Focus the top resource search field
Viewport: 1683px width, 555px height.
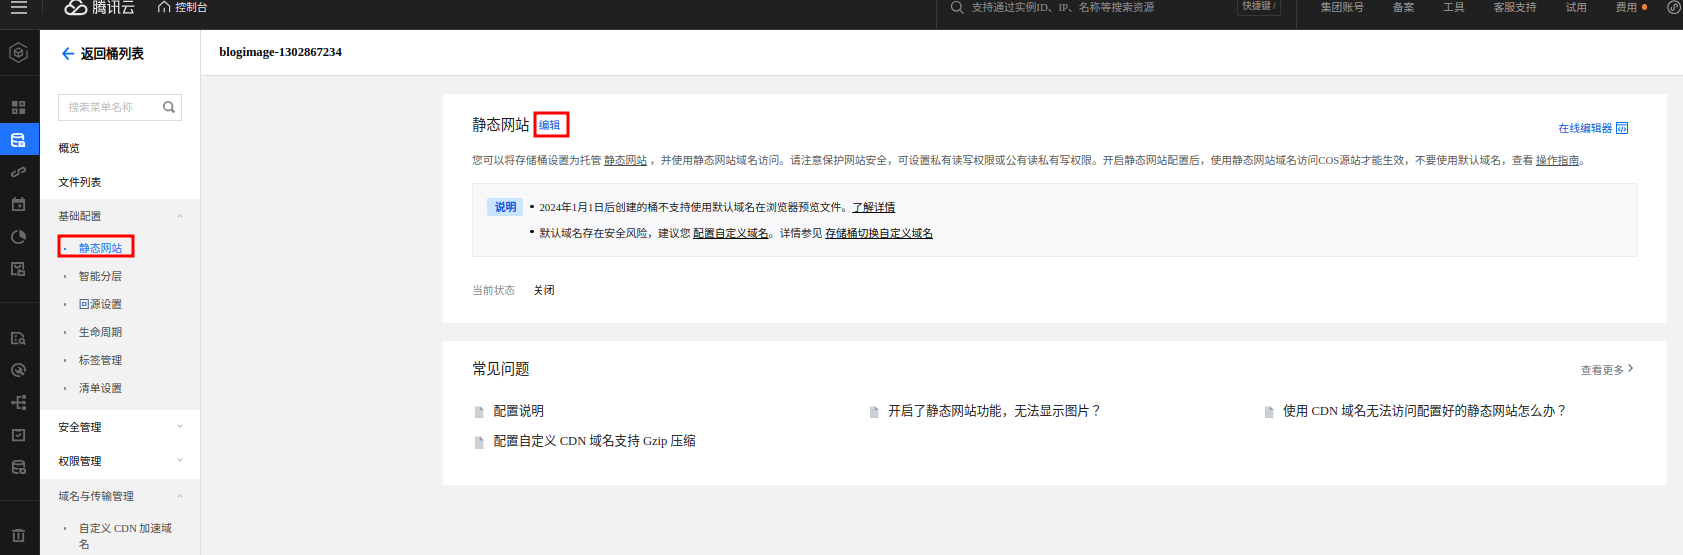1090,8
